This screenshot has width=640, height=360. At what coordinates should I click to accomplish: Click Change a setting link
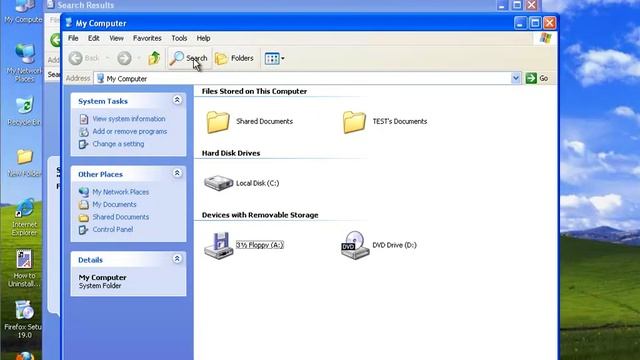[118, 144]
